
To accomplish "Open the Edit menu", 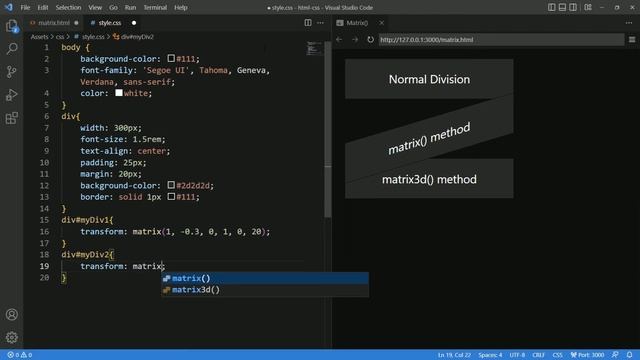I will (43, 7).
